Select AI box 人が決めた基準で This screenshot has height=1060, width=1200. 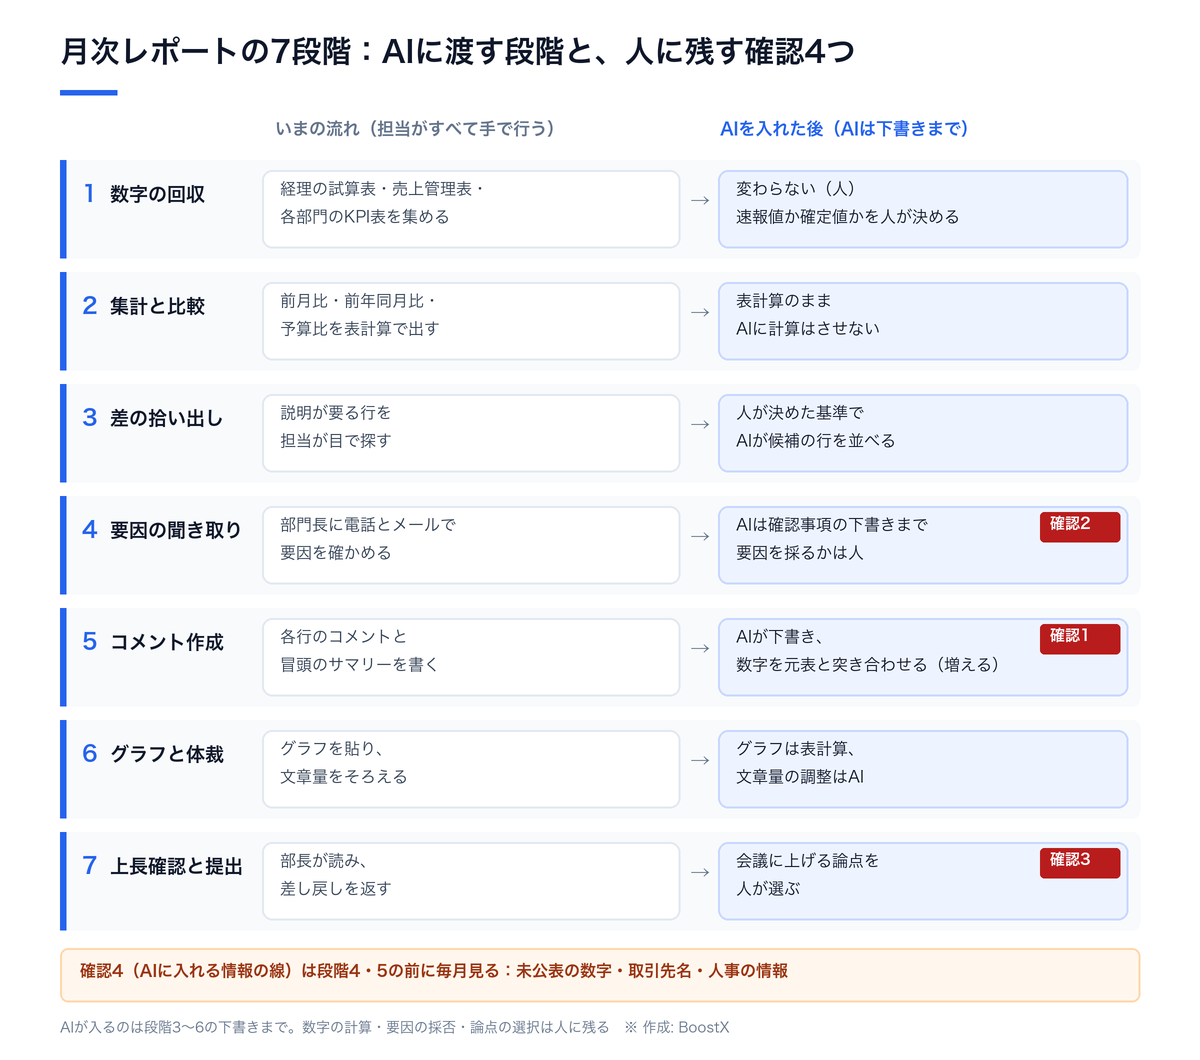point(923,433)
